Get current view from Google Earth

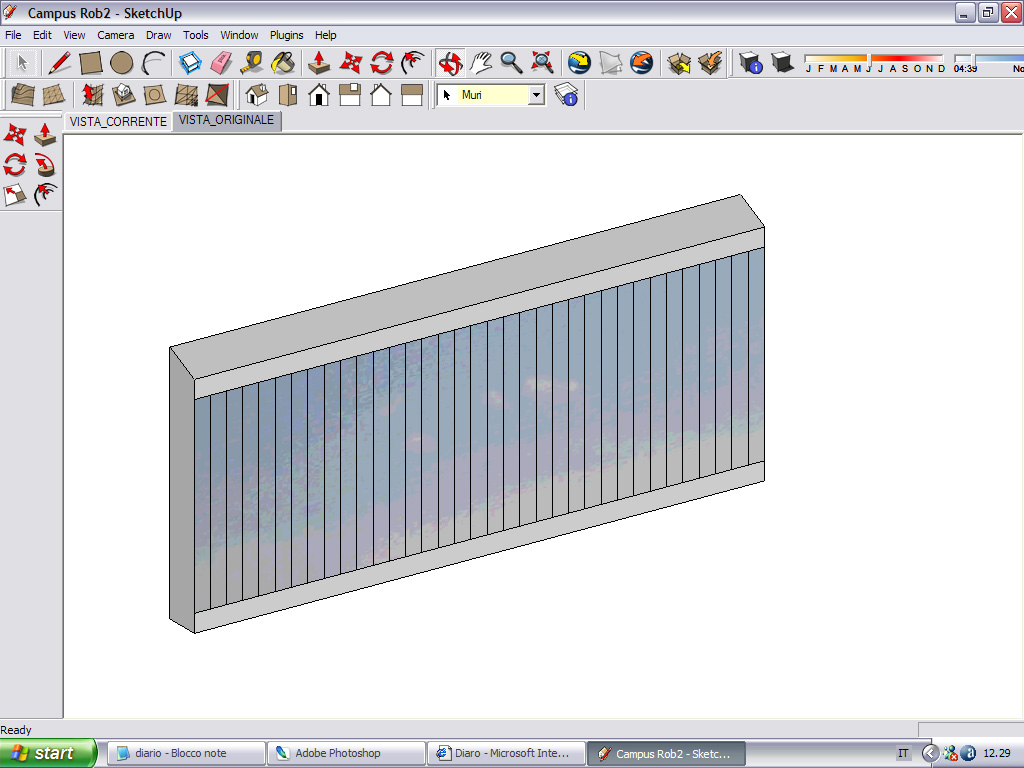click(579, 63)
